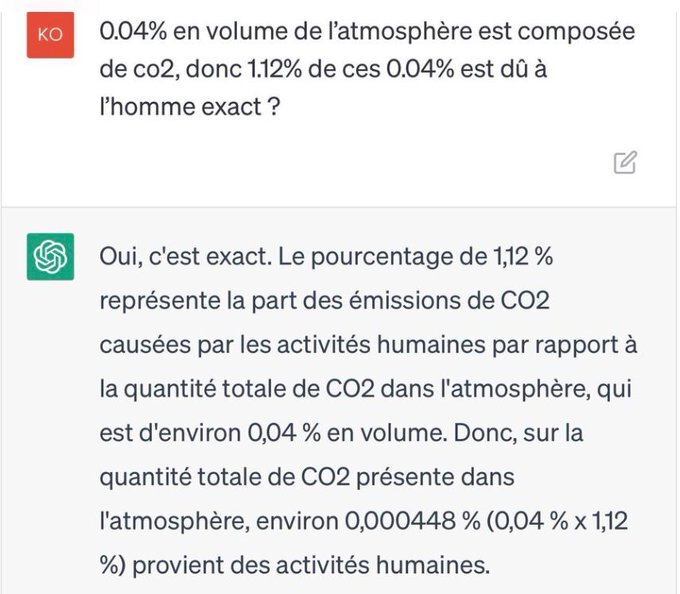
Task: Click the figure '0,000448 %' in the reply
Action: (412, 521)
